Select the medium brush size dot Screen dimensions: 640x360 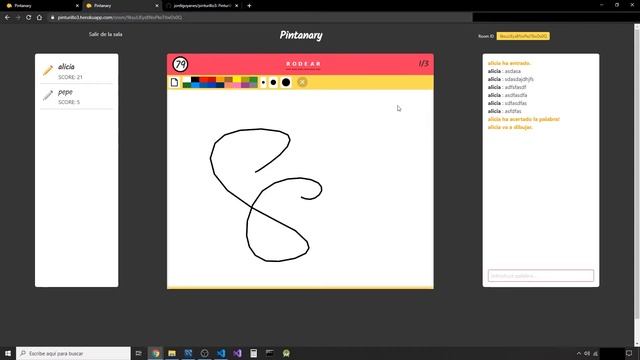pos(273,82)
